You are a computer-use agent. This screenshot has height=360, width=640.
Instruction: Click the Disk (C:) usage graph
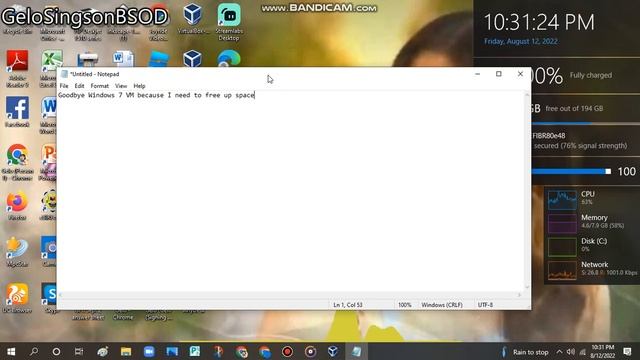coord(562,247)
